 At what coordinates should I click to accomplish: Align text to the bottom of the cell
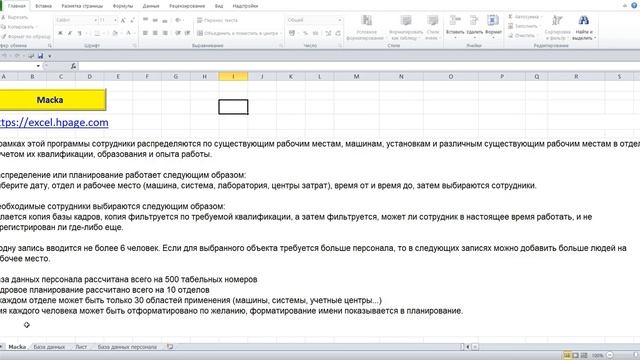coord(165,20)
